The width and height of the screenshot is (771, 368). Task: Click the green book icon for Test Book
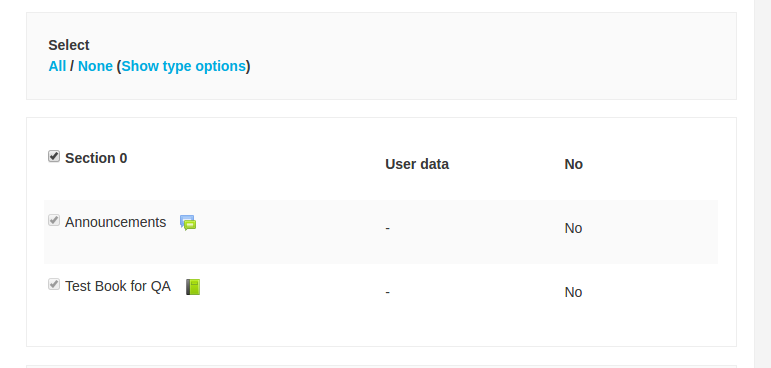193,287
